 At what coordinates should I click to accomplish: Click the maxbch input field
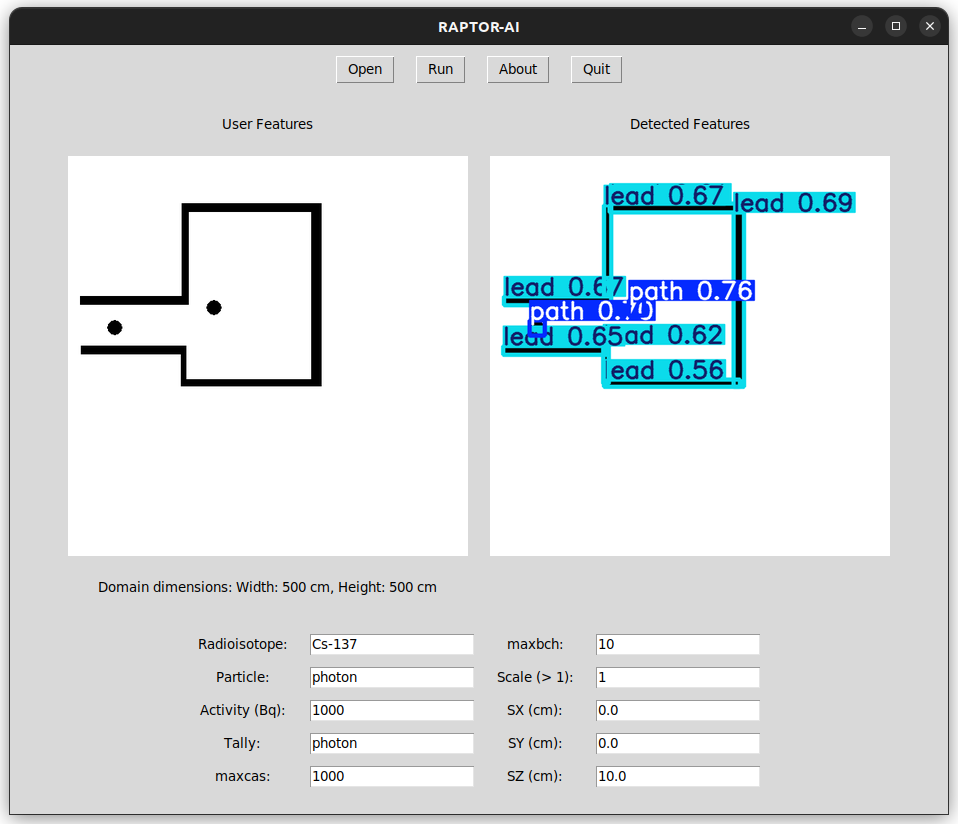click(677, 645)
